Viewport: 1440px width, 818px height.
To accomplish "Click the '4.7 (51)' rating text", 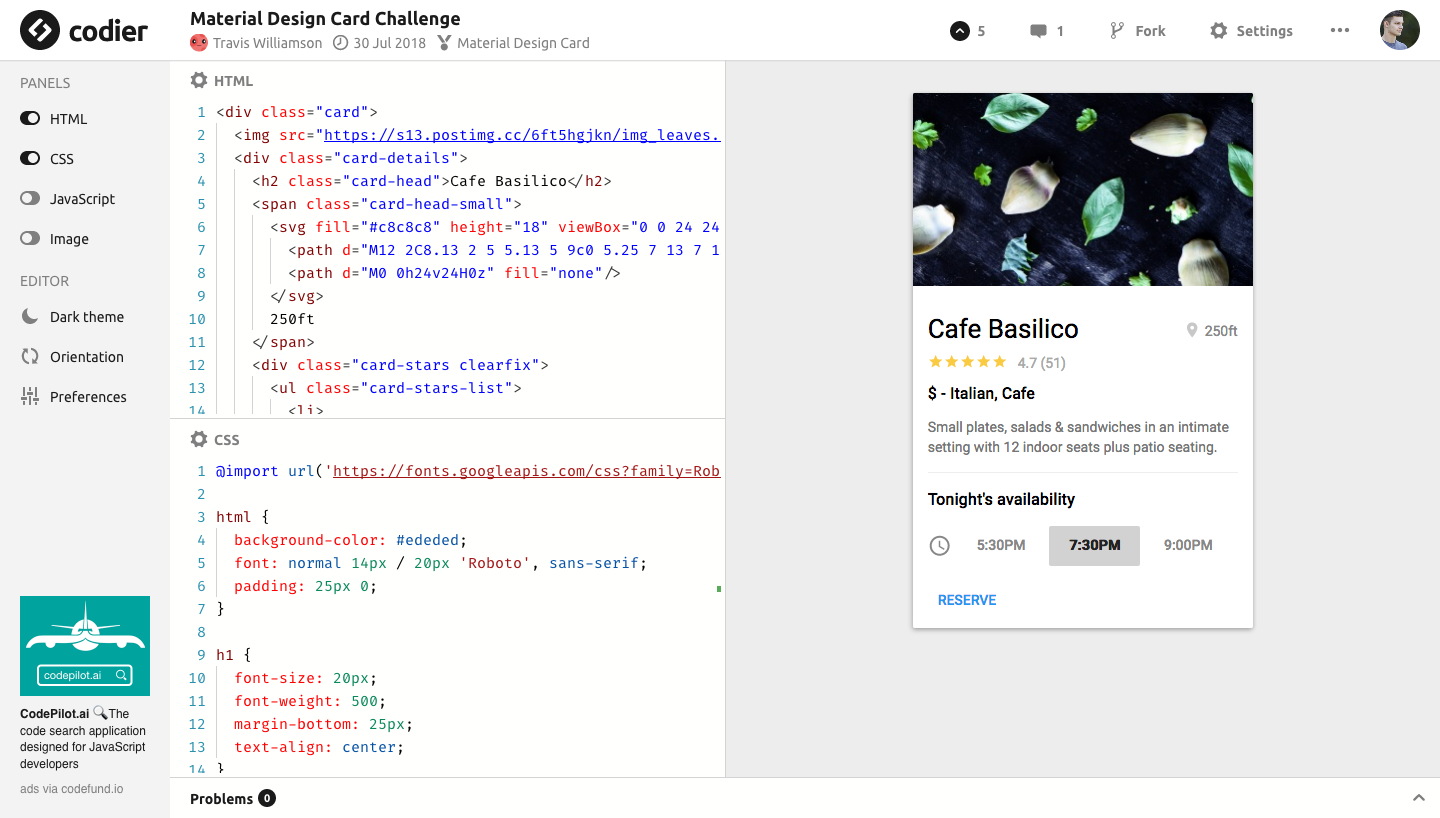I will [1041, 363].
